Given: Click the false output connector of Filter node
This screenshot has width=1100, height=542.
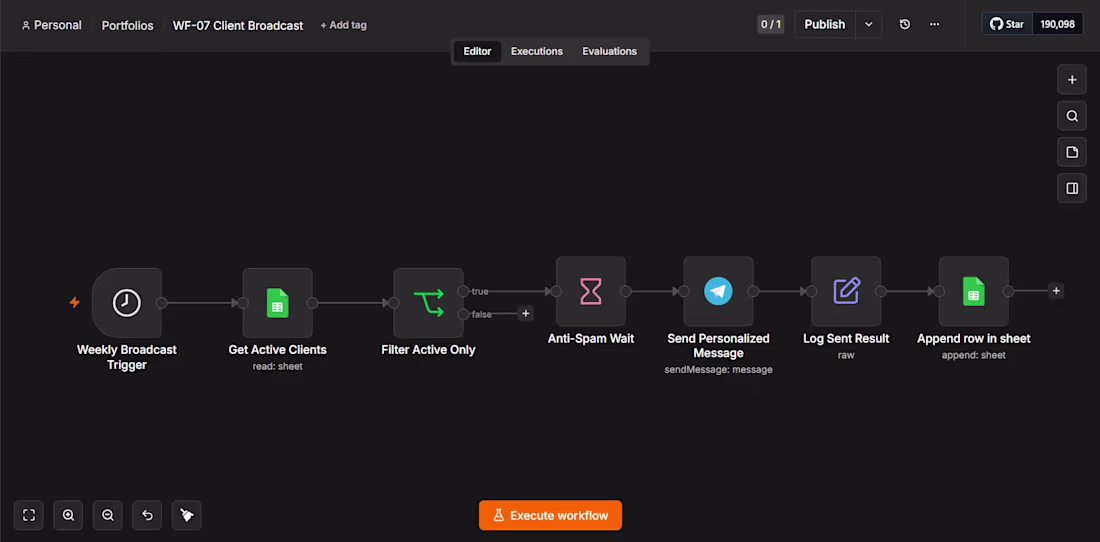Looking at the screenshot, I should (x=463, y=314).
